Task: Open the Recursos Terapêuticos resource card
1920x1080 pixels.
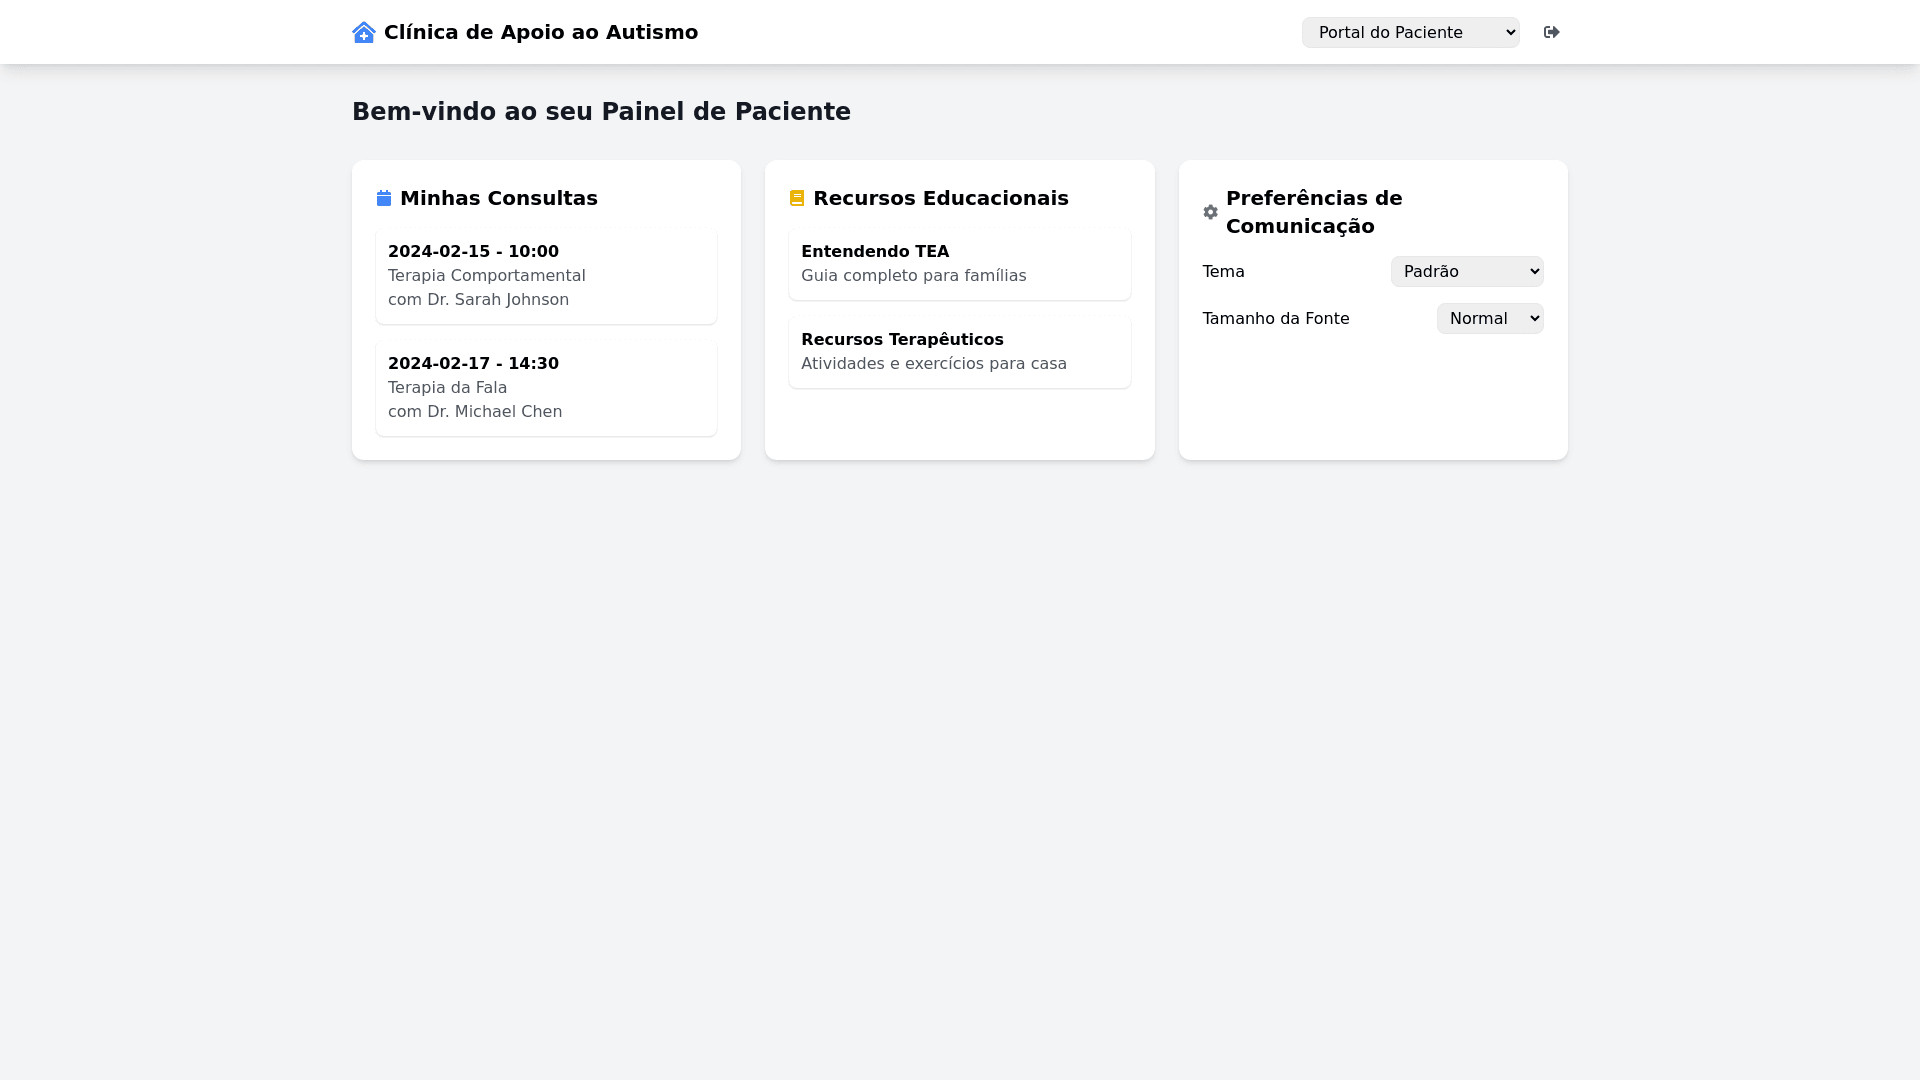Action: 959,351
